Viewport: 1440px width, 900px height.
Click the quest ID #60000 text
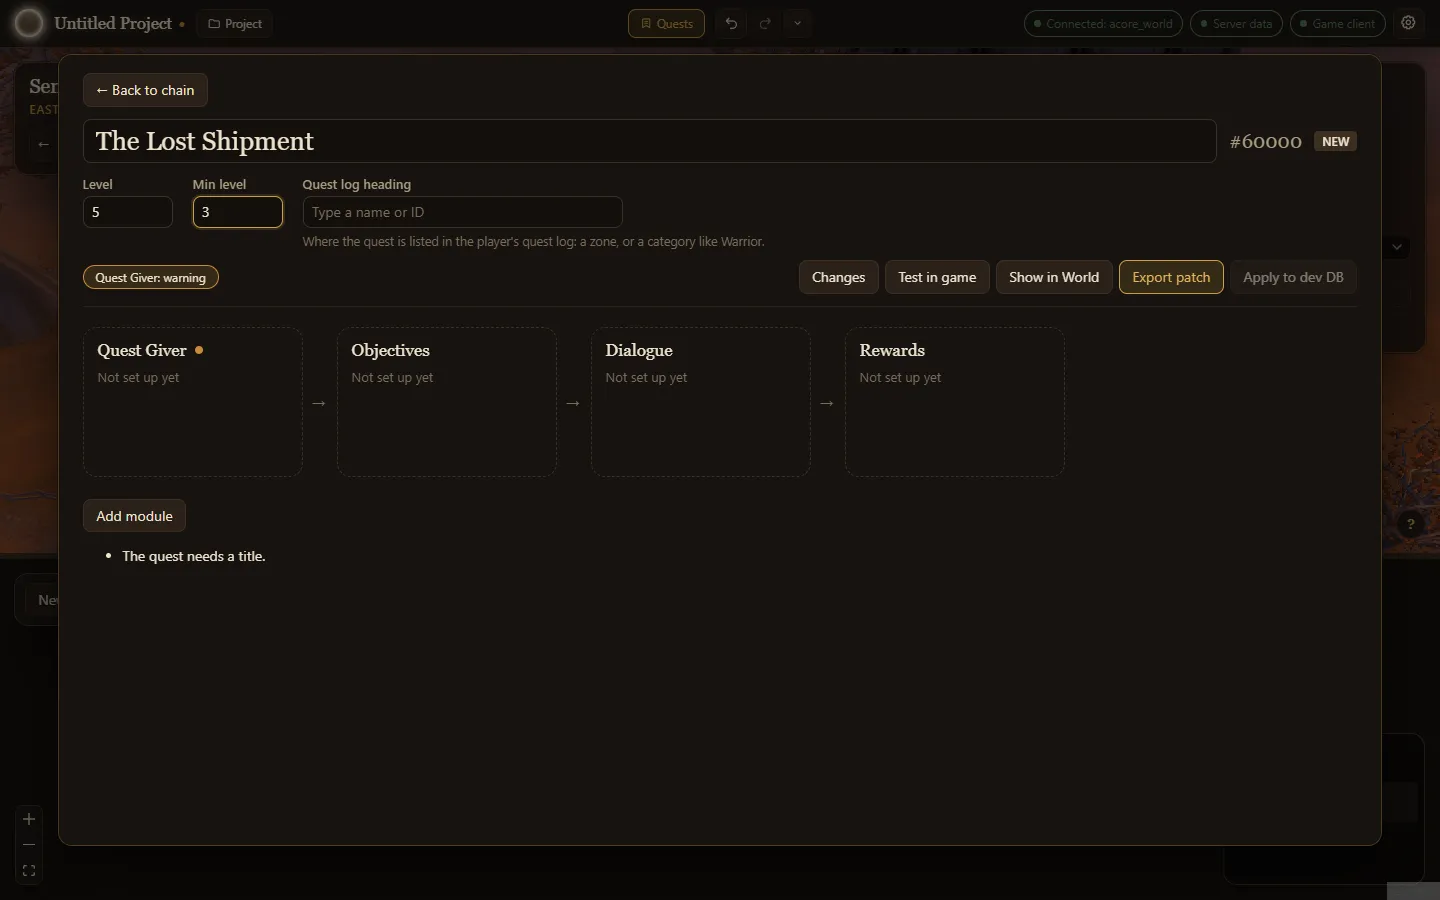pyautogui.click(x=1266, y=142)
